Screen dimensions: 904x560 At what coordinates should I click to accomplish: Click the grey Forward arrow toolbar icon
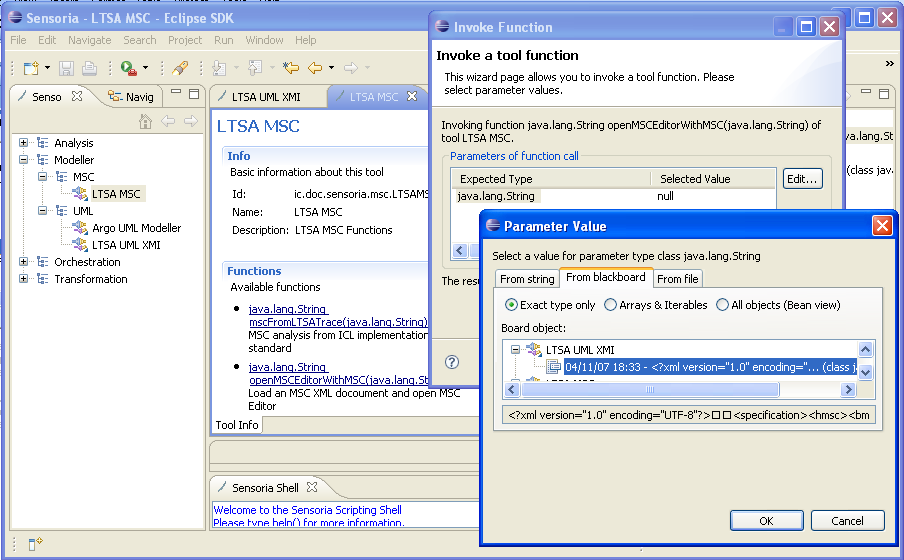coord(351,68)
